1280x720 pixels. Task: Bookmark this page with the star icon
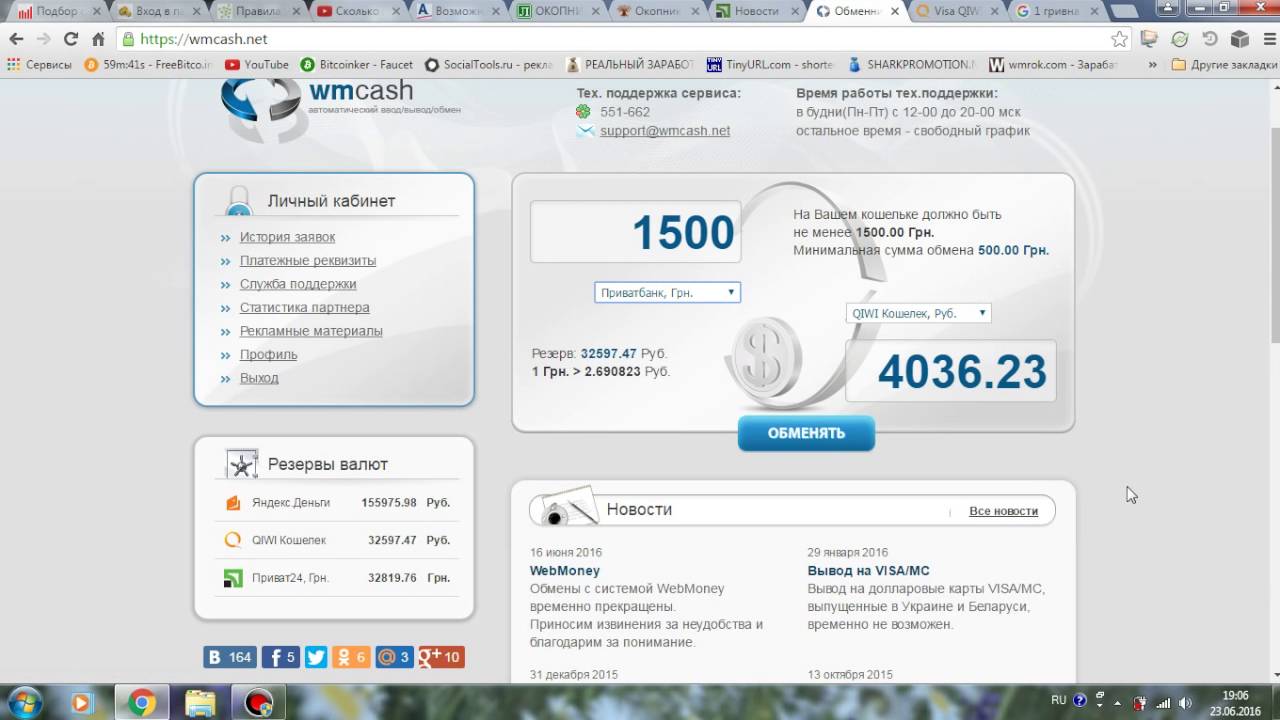coord(1119,39)
